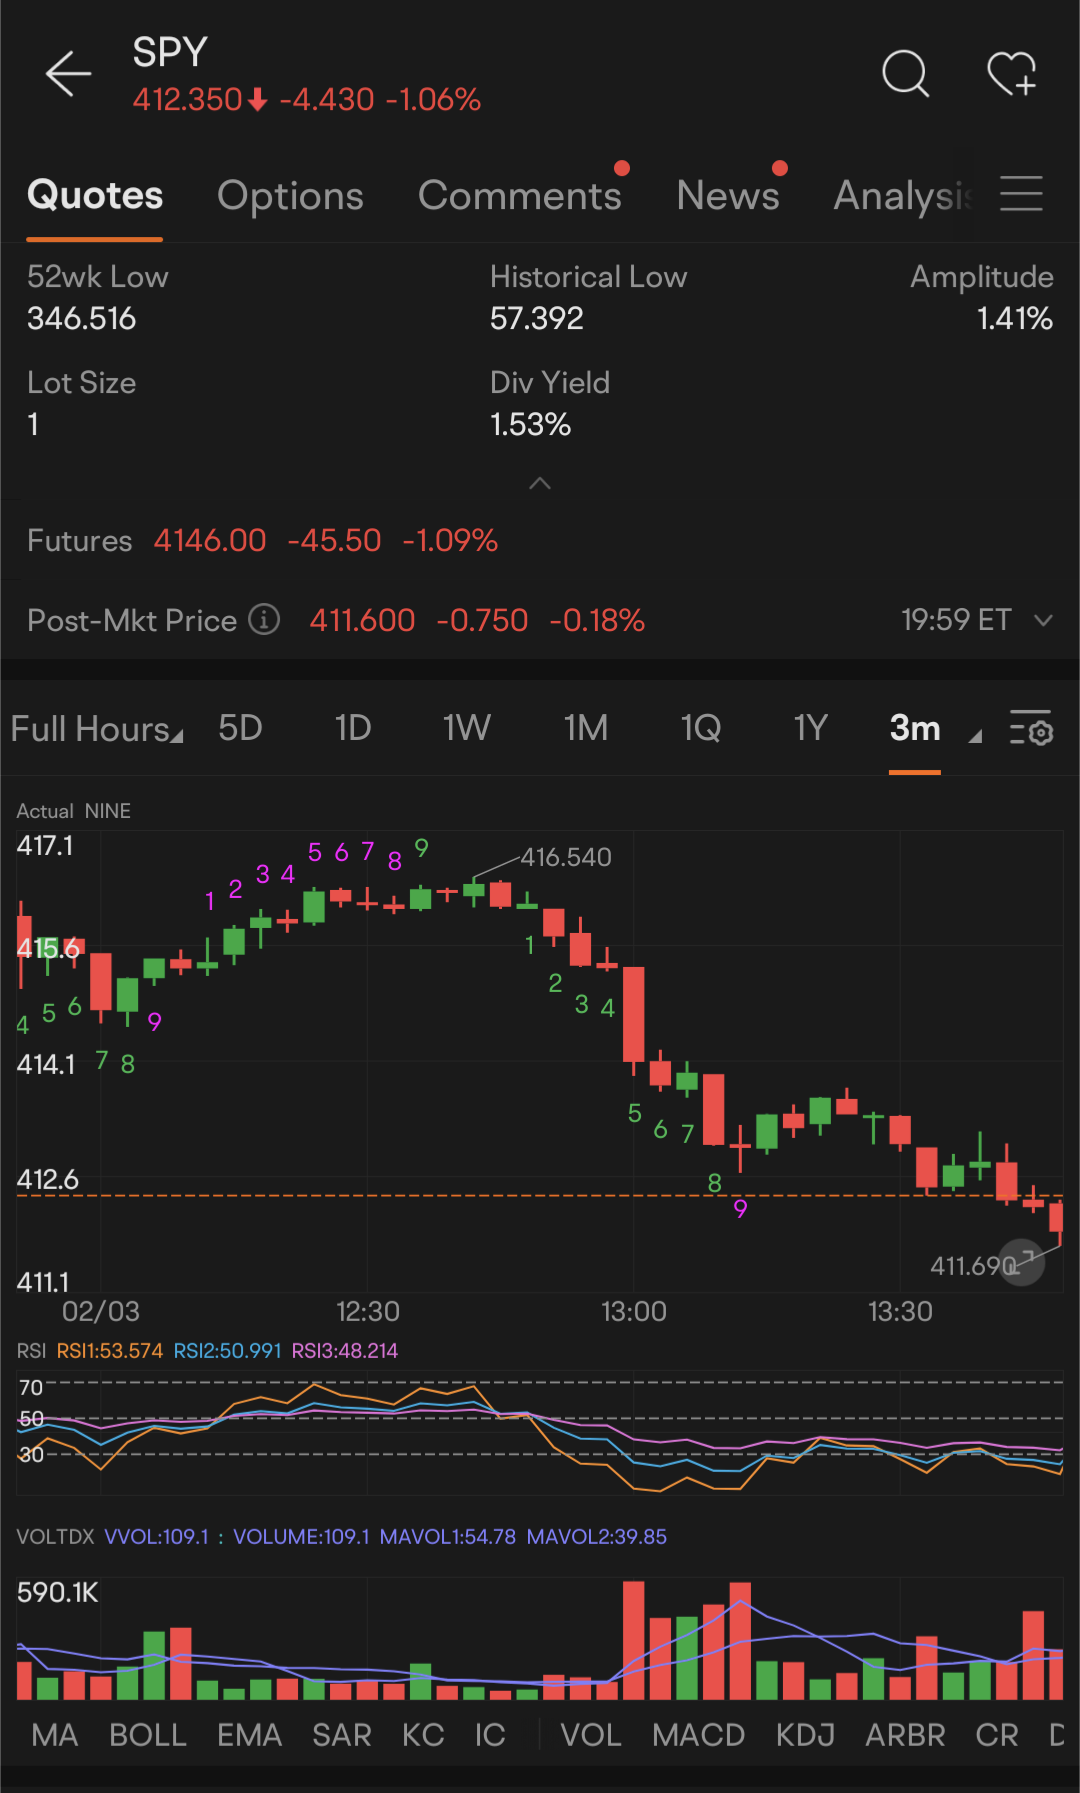Tap the Post-Mkt Price info icon
Image resolution: width=1080 pixels, height=1793 pixels.
pyautogui.click(x=264, y=620)
